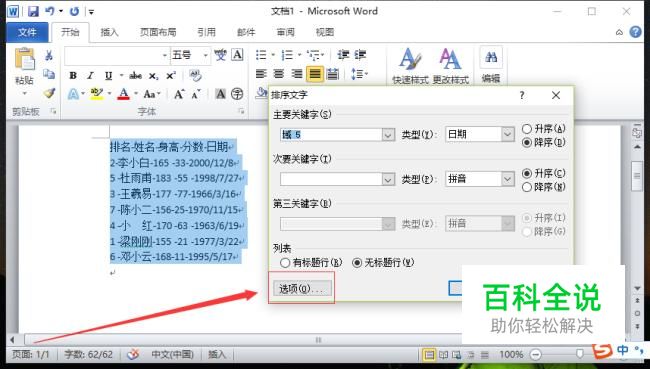This screenshot has width=650, height=369.
Task: Click the Save icon in quick access toolbar
Action: pos(33,11)
